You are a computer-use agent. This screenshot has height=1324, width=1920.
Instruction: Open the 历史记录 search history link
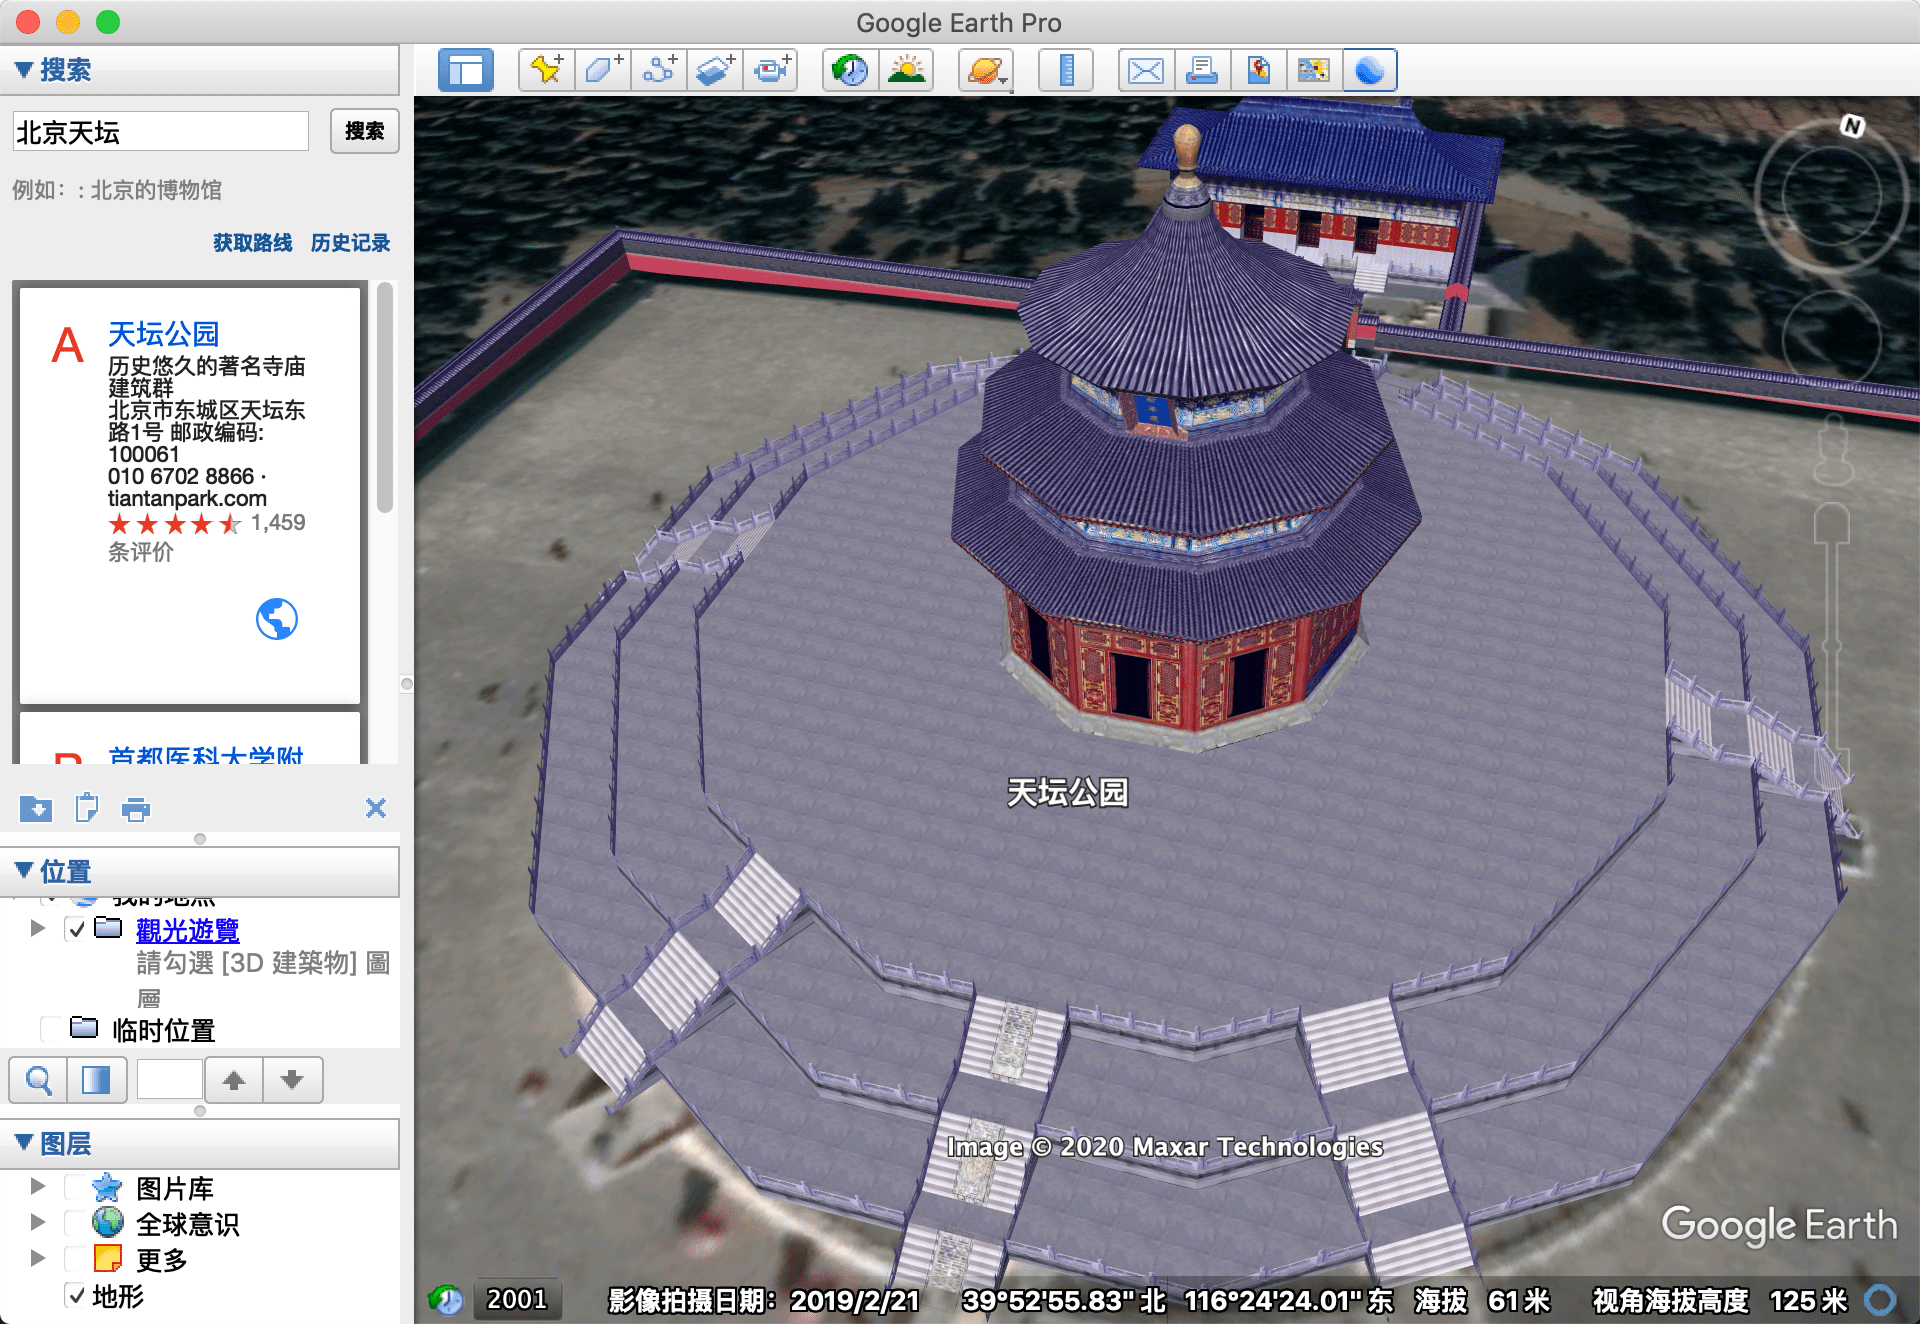pos(350,243)
